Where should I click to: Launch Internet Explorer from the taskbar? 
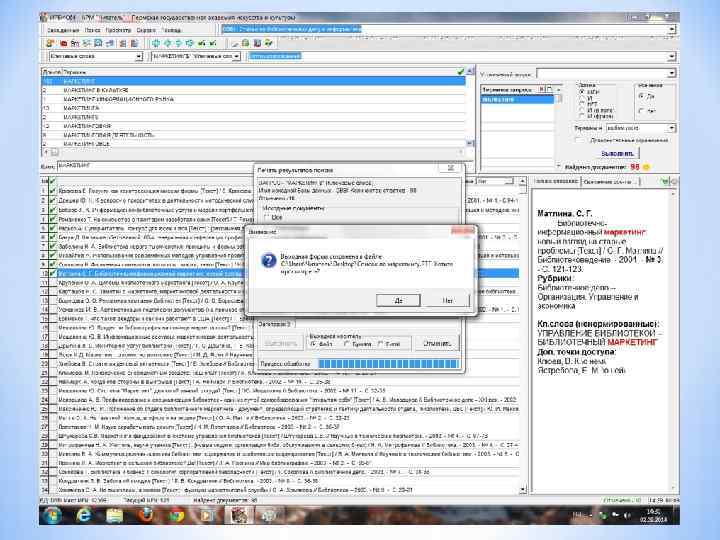point(84,515)
